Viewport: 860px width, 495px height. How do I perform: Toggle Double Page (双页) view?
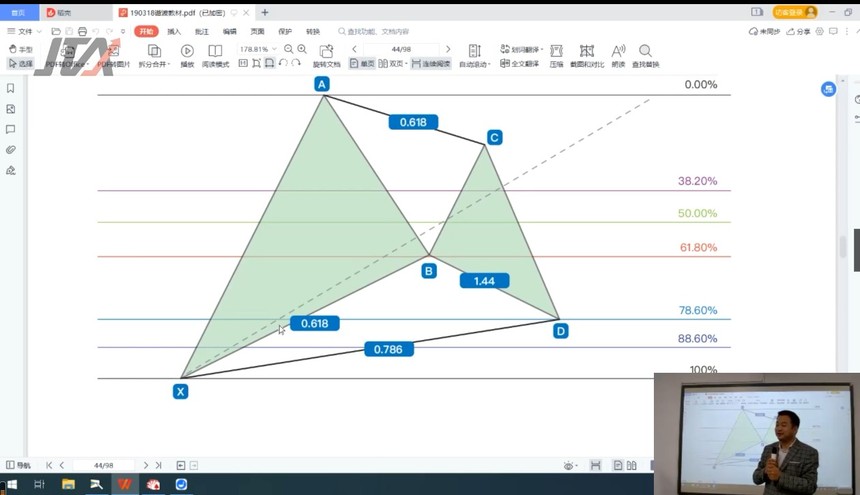tap(392, 64)
